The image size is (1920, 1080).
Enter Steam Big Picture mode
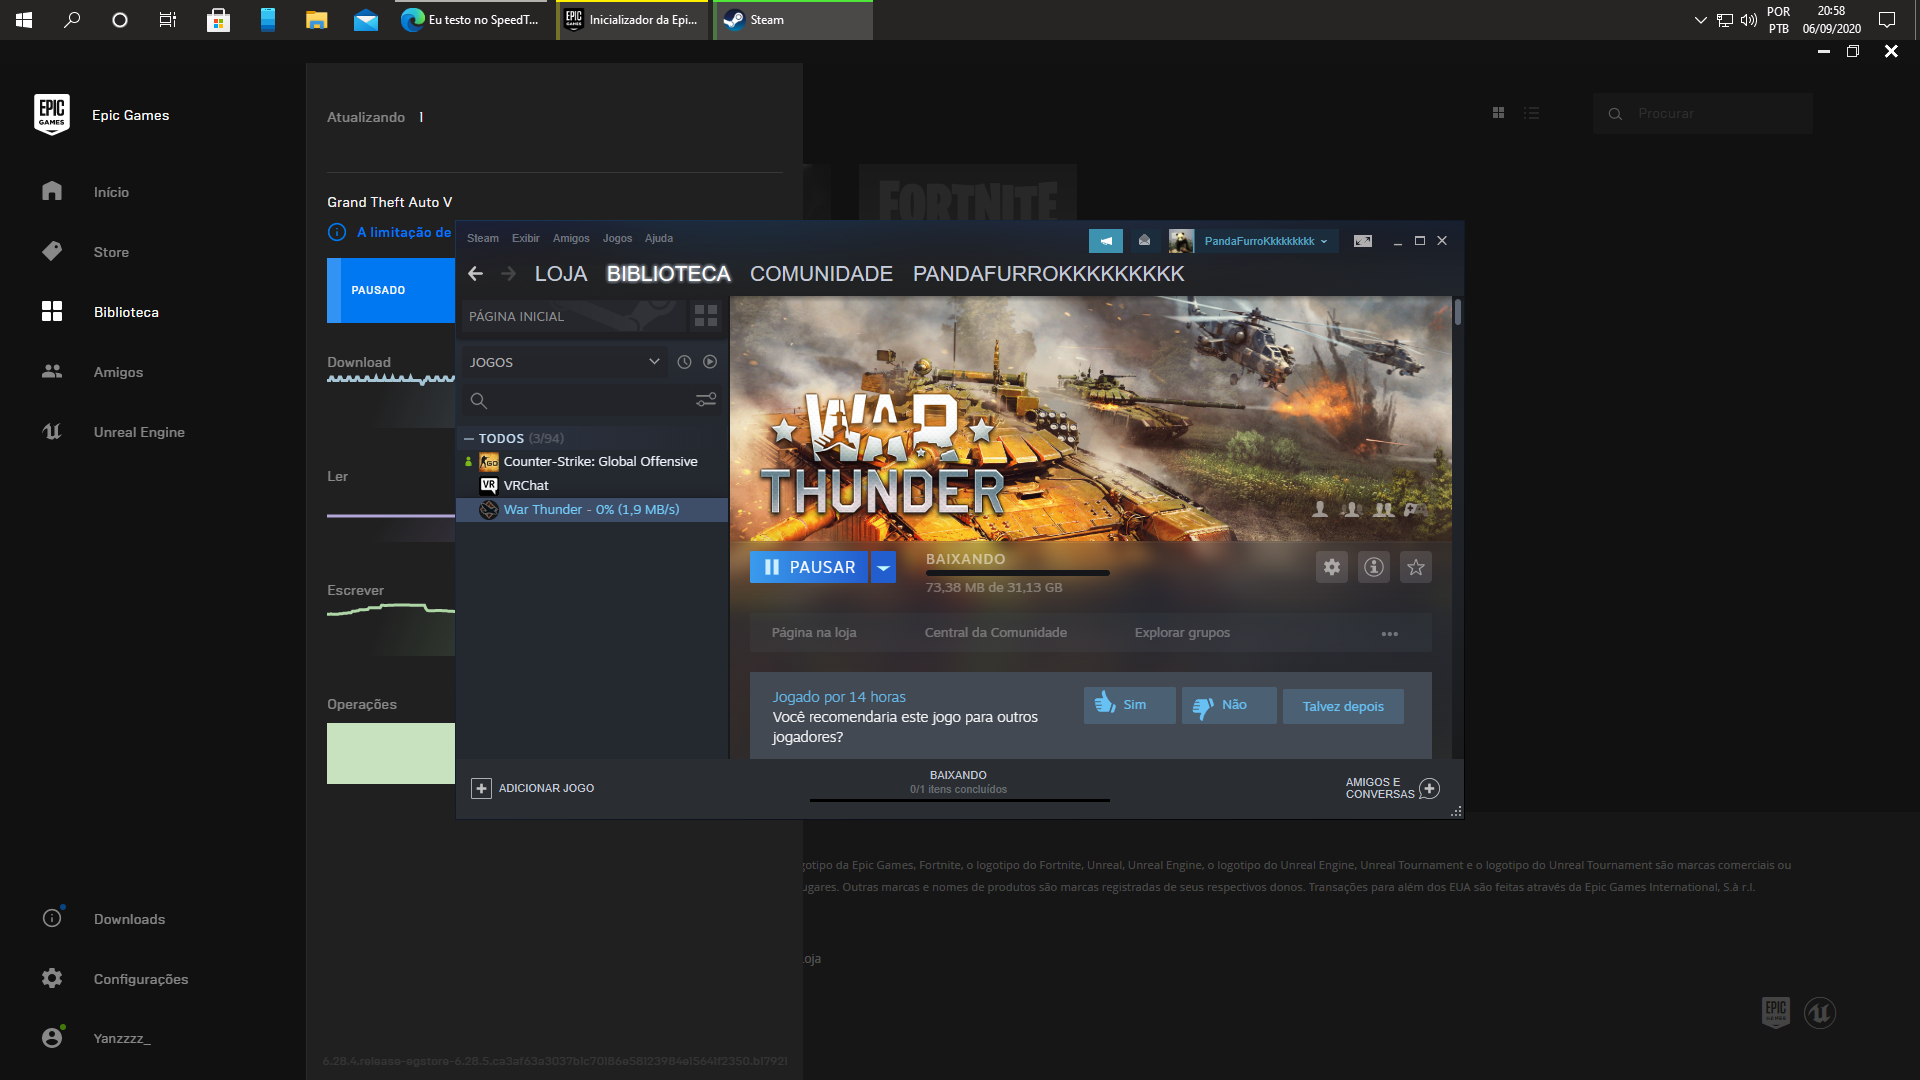click(1362, 241)
